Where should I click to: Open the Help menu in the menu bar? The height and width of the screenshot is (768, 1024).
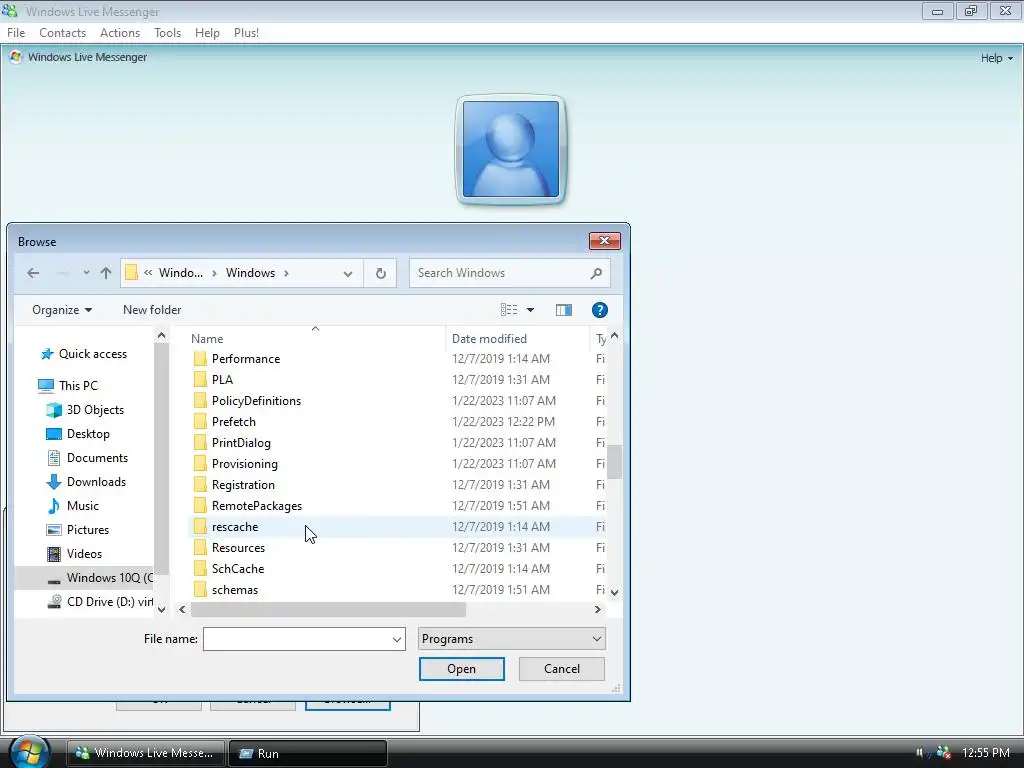pos(207,33)
